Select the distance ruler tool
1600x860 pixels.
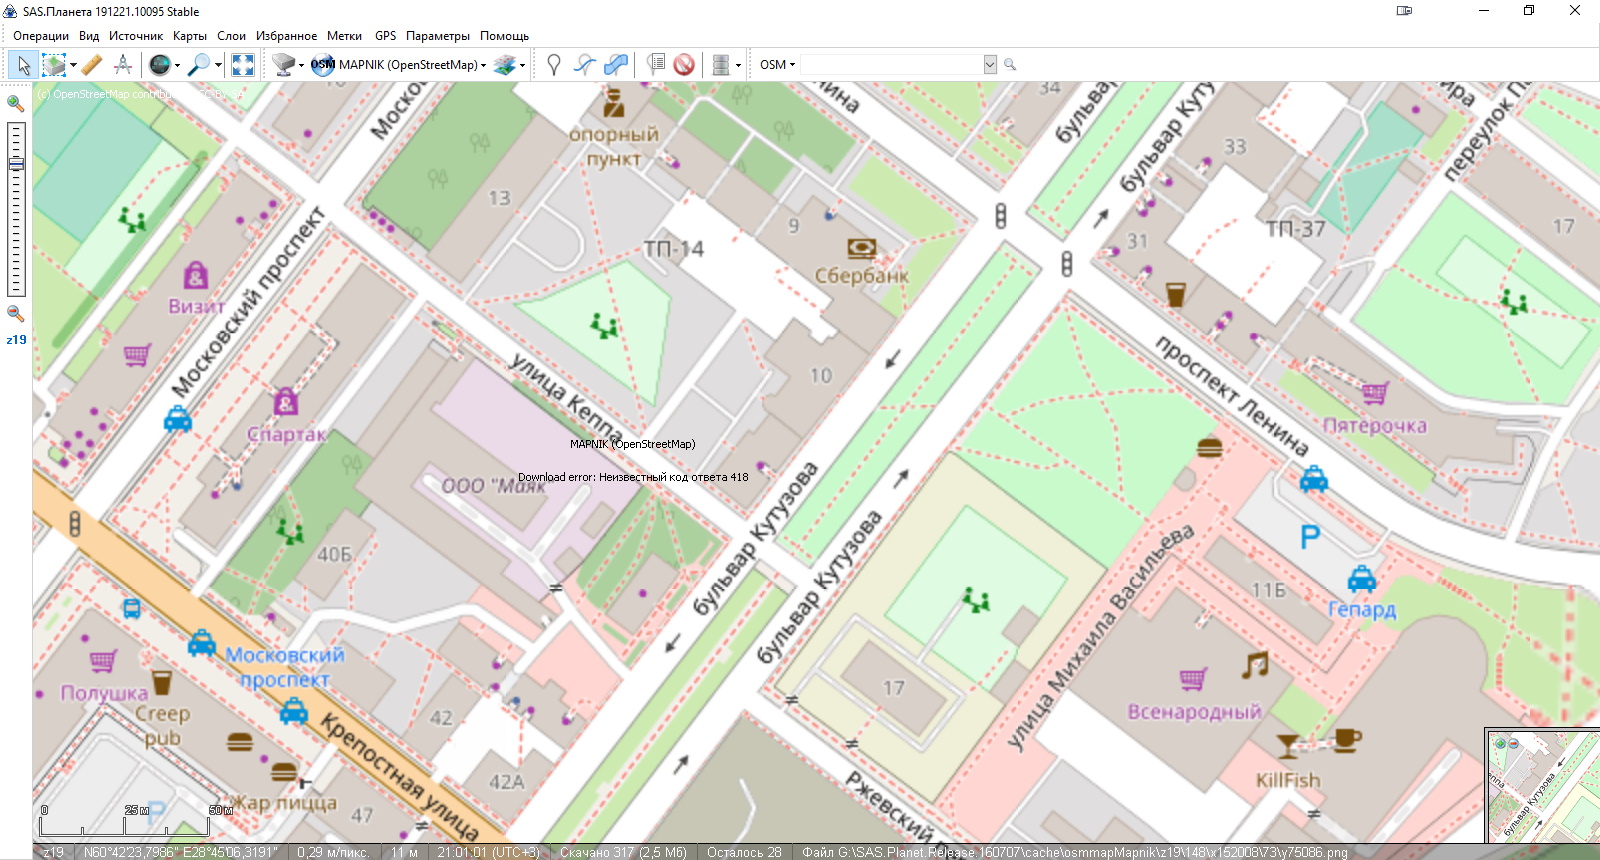tap(91, 65)
